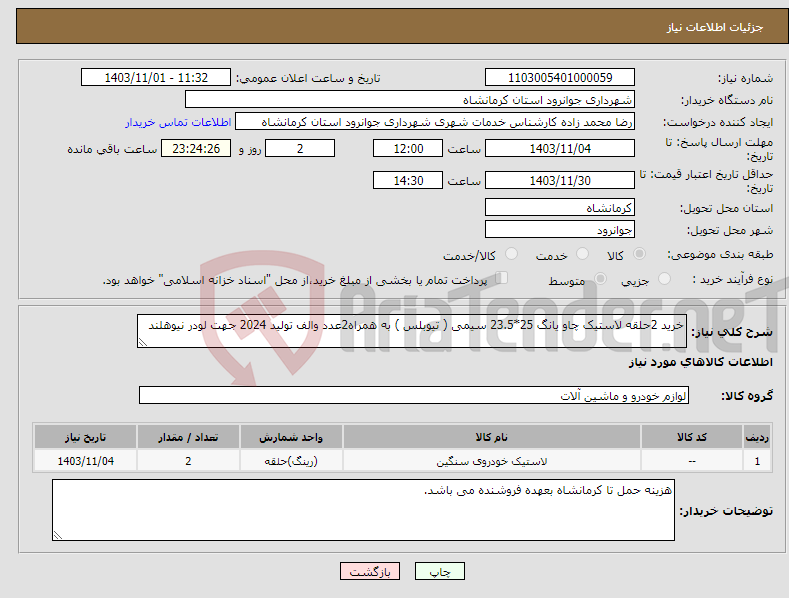Click the توضیحات خریدار notes textarea
Viewport: 789px width, 598px height.
coord(363,510)
